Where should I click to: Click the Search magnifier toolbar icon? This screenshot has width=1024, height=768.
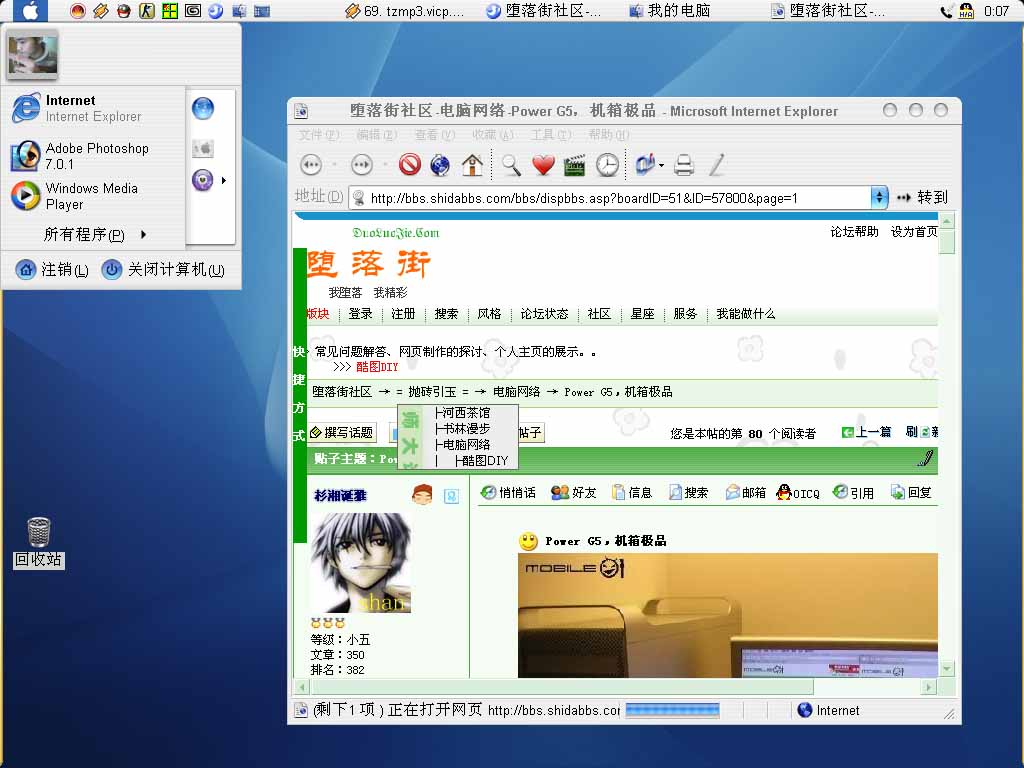point(511,165)
